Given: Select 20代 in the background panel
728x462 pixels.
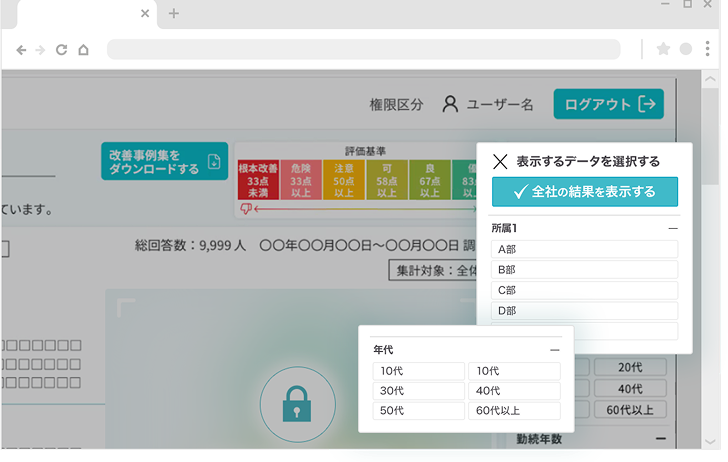Looking at the screenshot, I should (630, 367).
